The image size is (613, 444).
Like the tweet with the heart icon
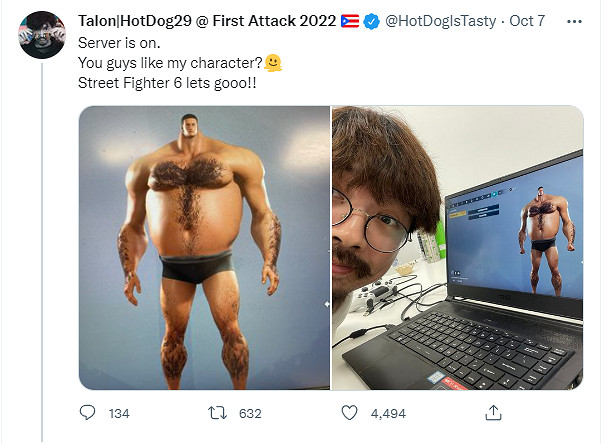(350, 413)
